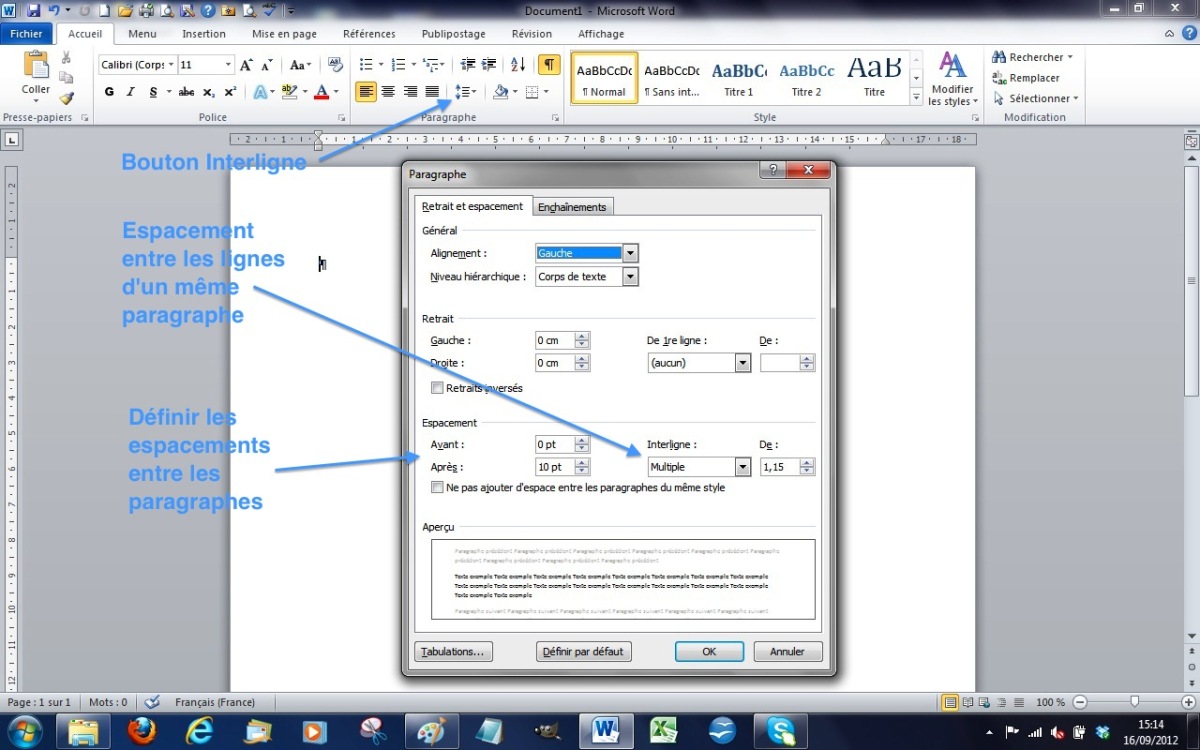
Task: Switch to Page layout view in status bar
Action: [950, 702]
